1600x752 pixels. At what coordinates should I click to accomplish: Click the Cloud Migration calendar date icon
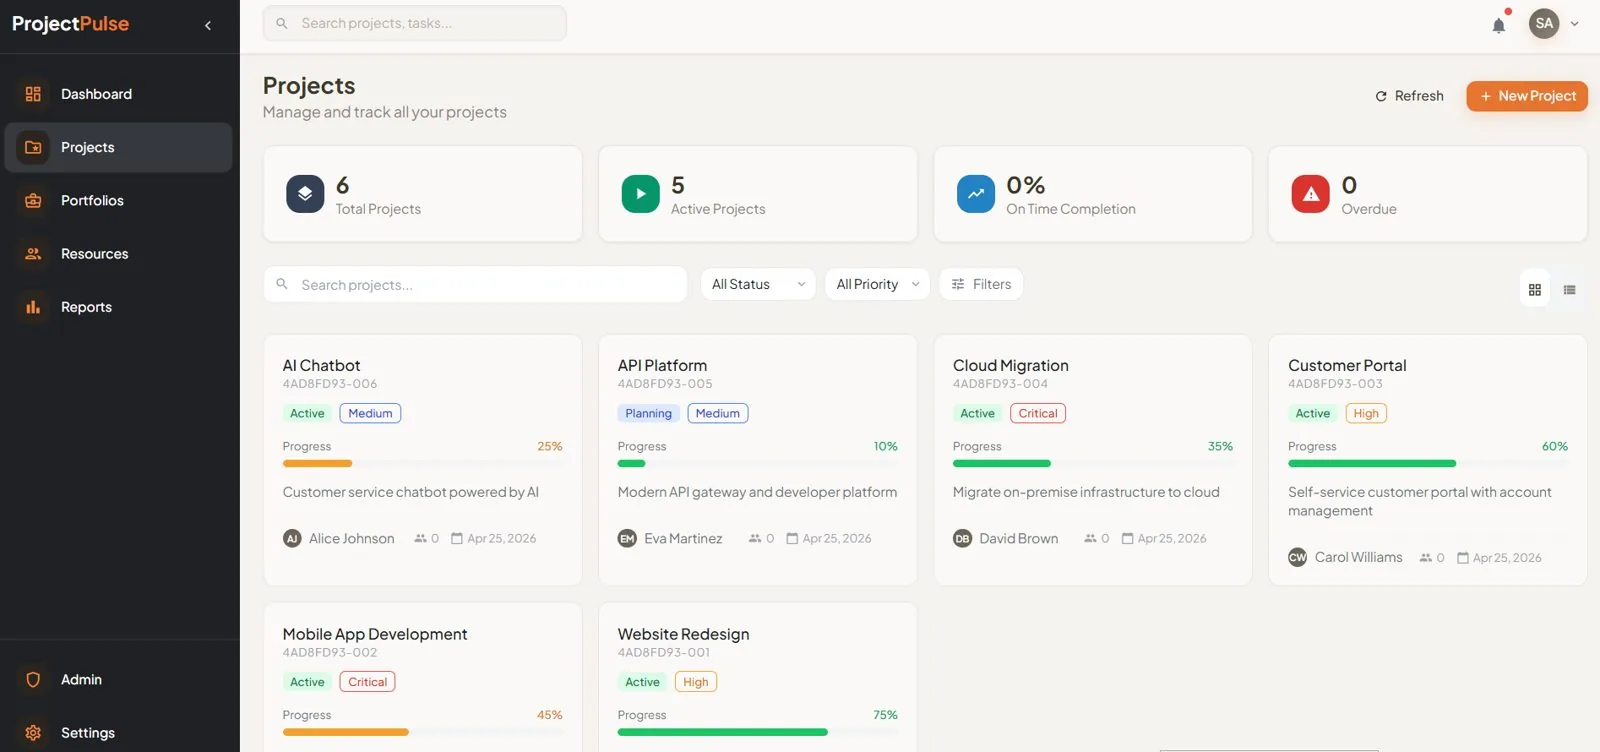click(x=1127, y=538)
